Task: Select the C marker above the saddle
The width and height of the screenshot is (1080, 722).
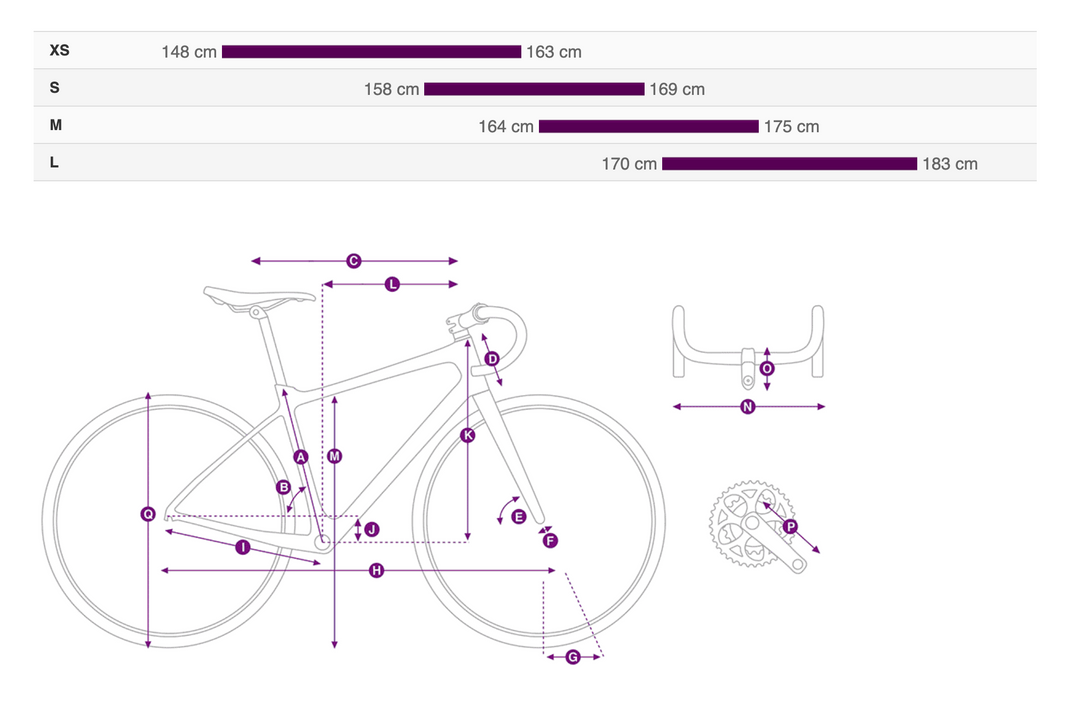Action: pyautogui.click(x=353, y=261)
